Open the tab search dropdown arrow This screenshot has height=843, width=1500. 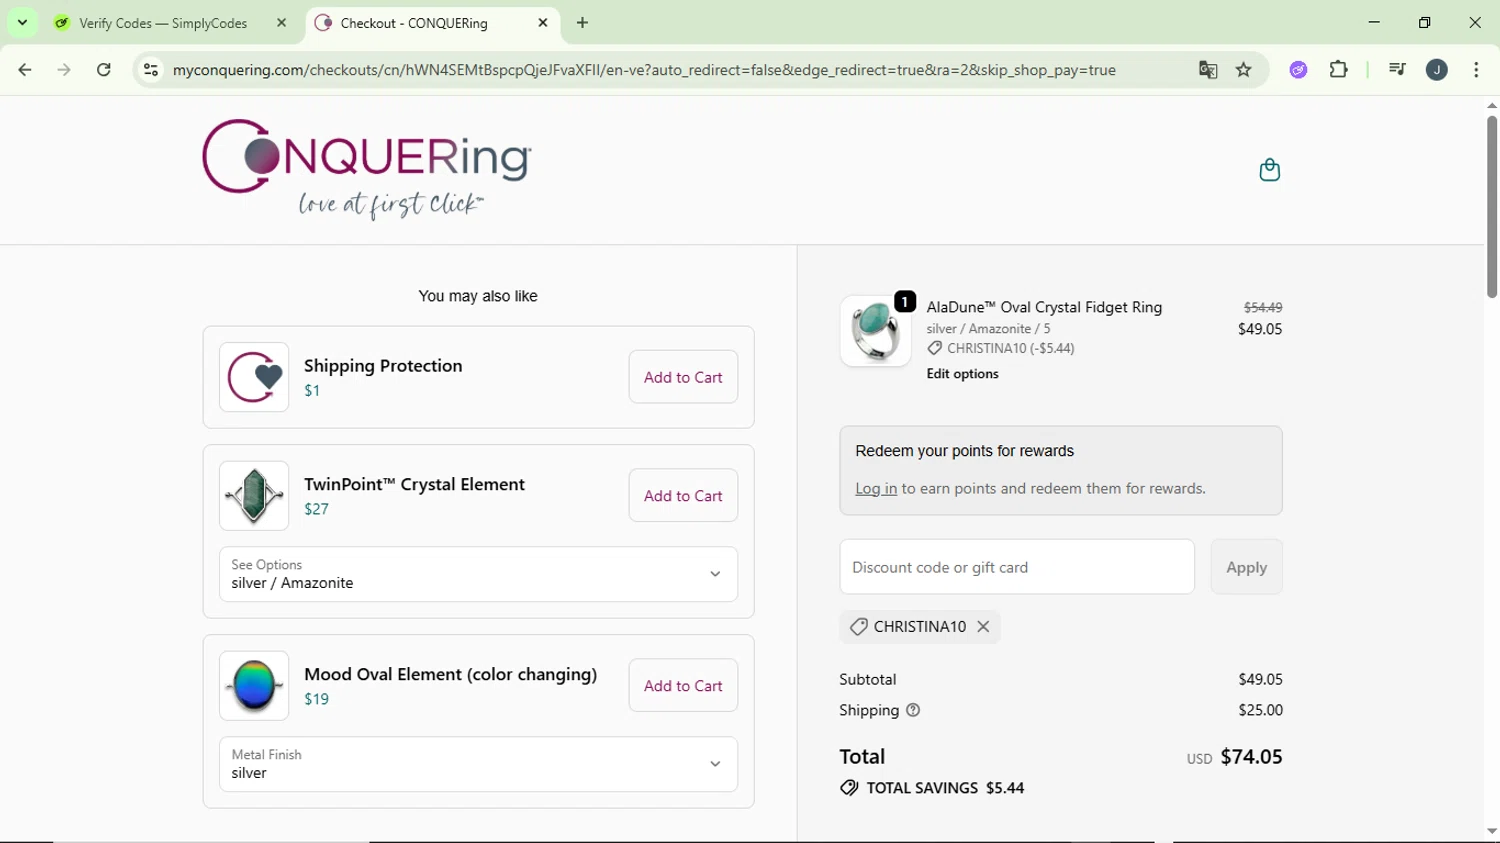click(22, 22)
